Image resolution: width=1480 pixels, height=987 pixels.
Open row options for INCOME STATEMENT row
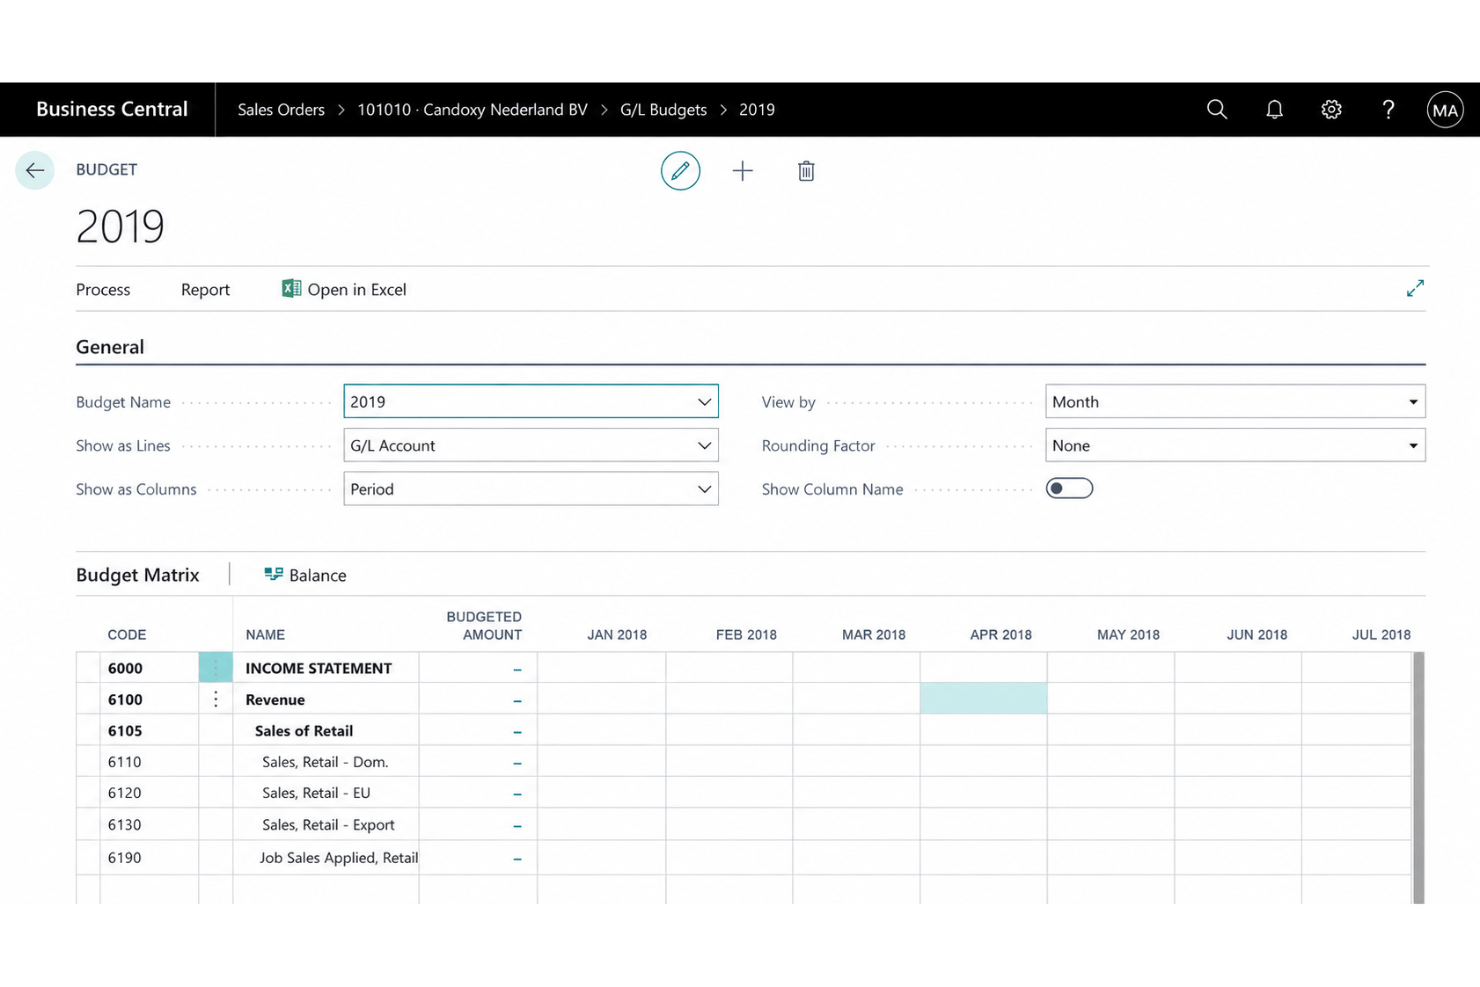click(x=215, y=667)
